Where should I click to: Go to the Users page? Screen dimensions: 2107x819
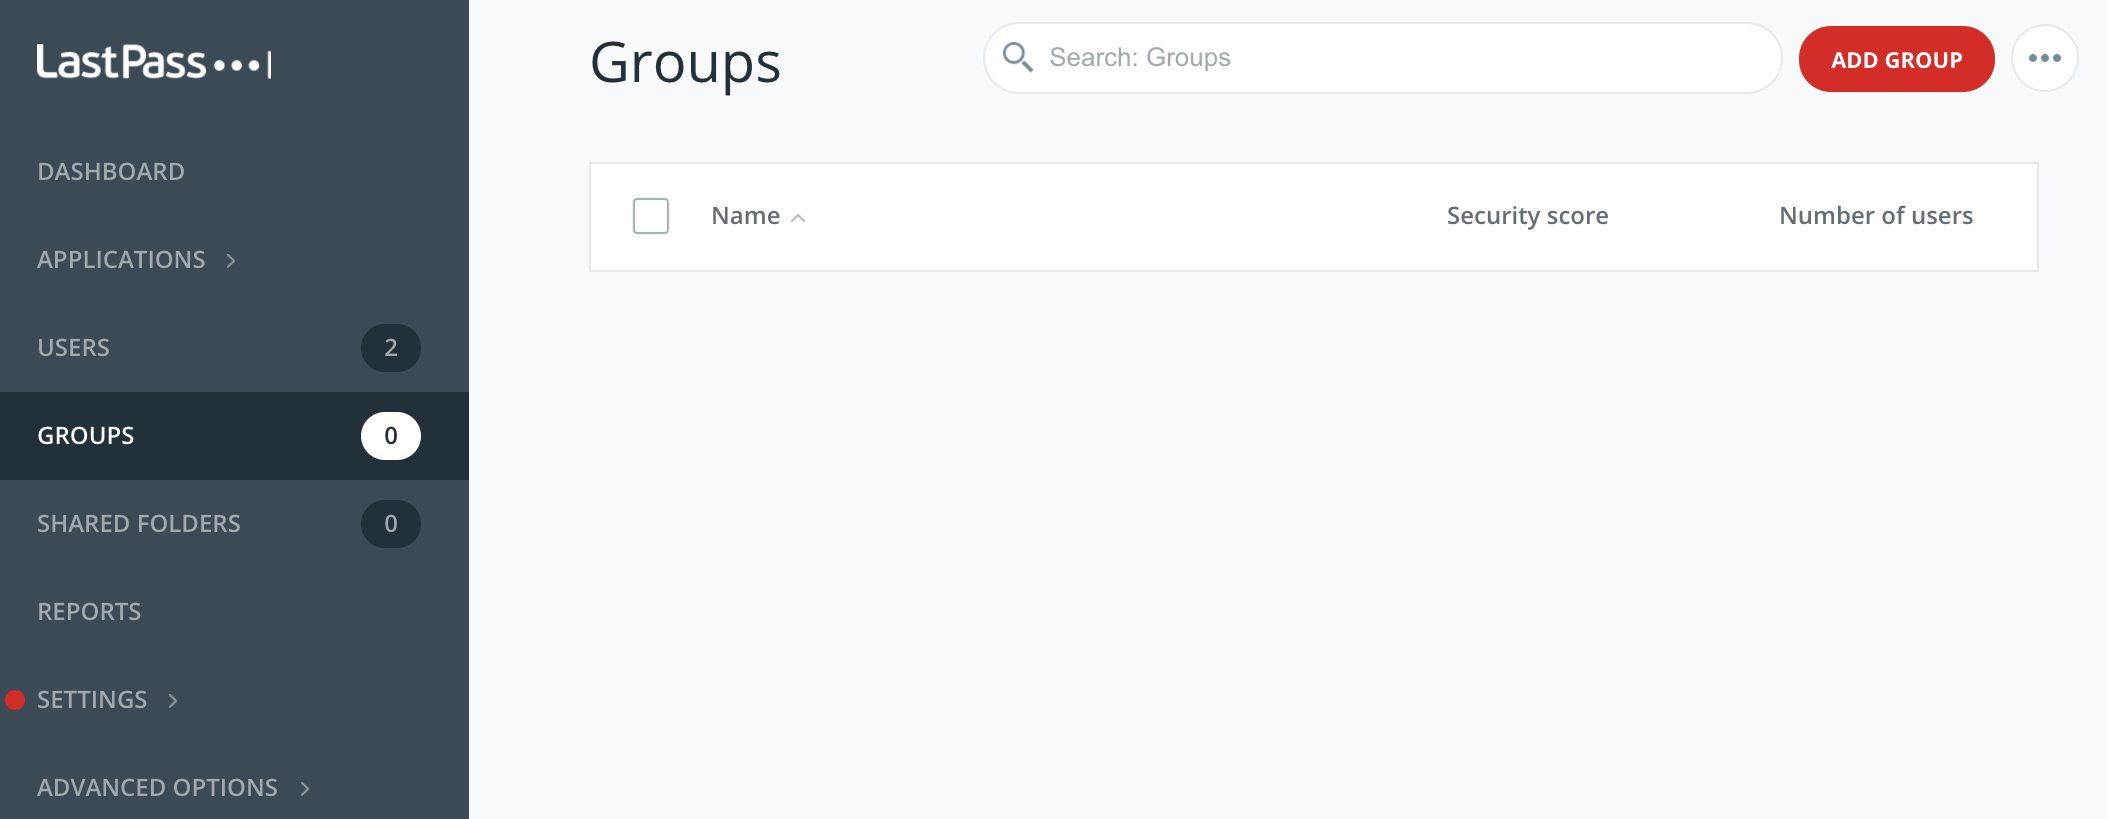[74, 348]
